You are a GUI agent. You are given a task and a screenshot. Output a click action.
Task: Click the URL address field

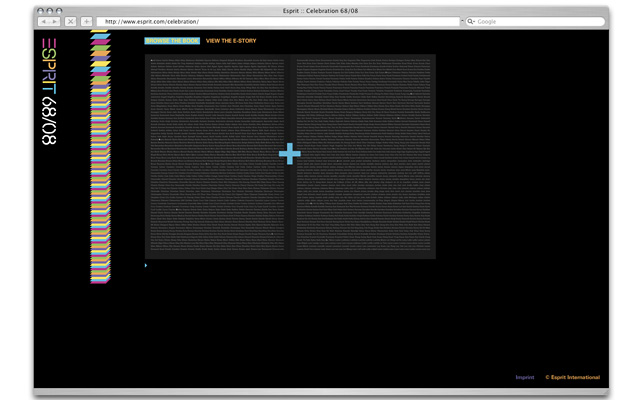(x=278, y=22)
